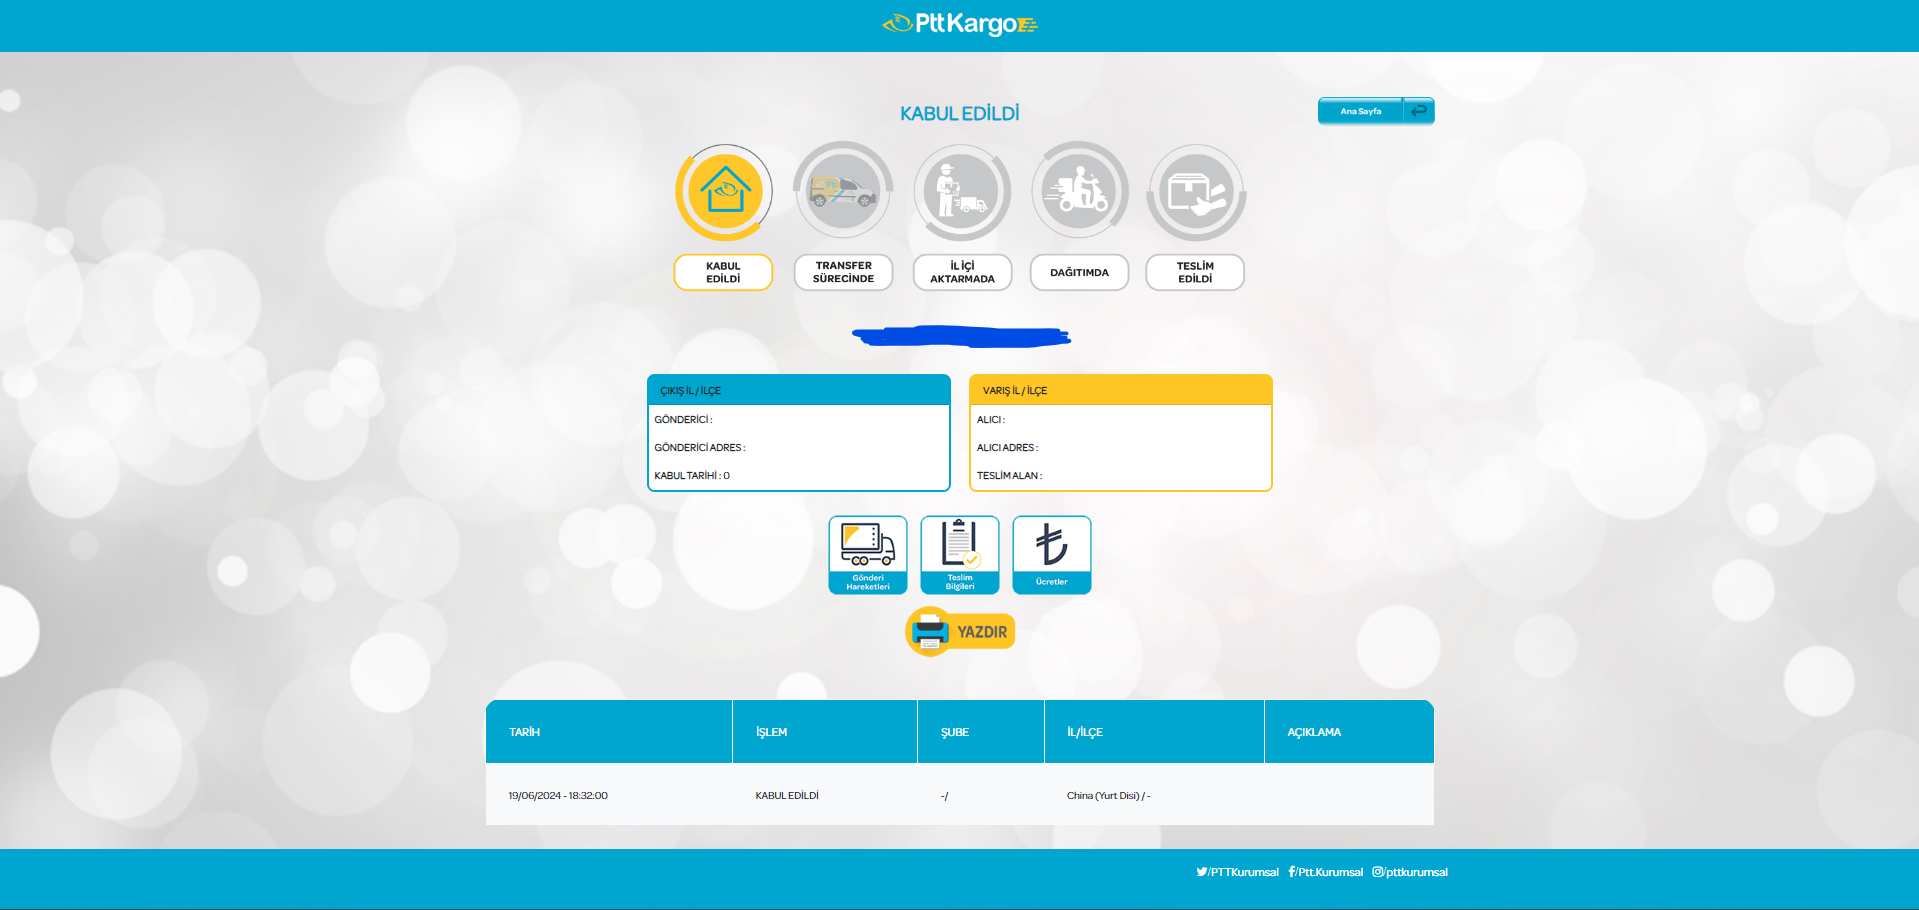
Task: Click the courier with boxes status icon
Action: (x=962, y=192)
